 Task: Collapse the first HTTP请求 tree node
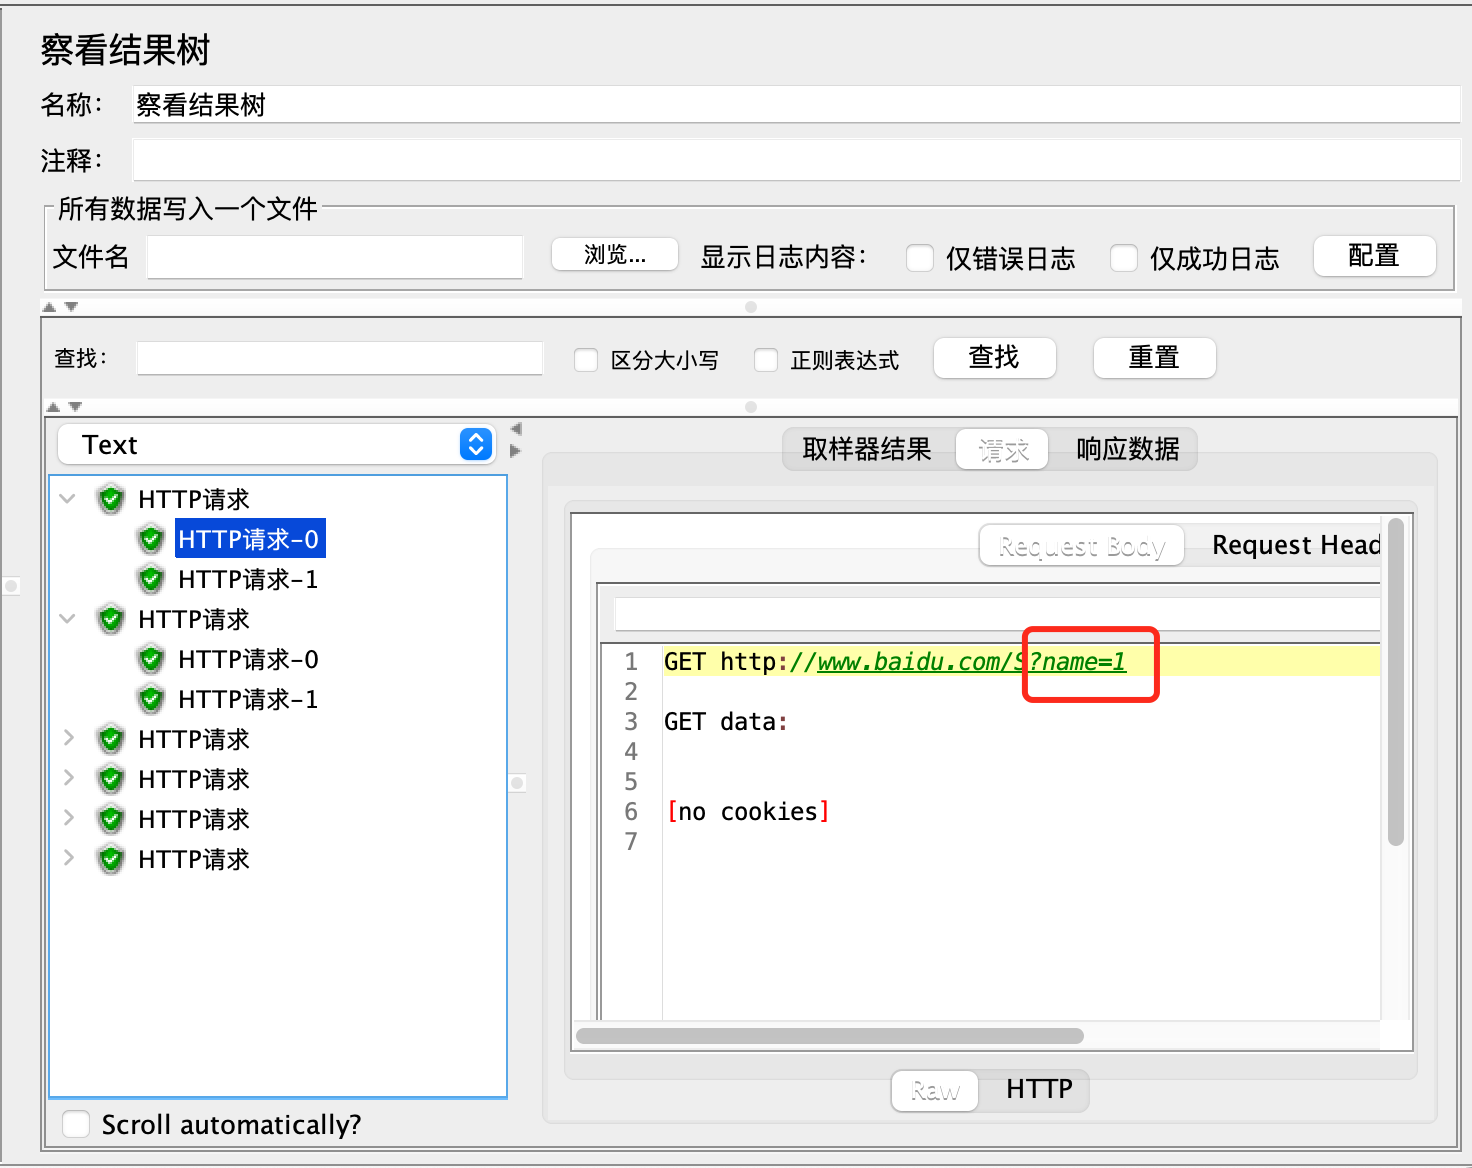[68, 498]
